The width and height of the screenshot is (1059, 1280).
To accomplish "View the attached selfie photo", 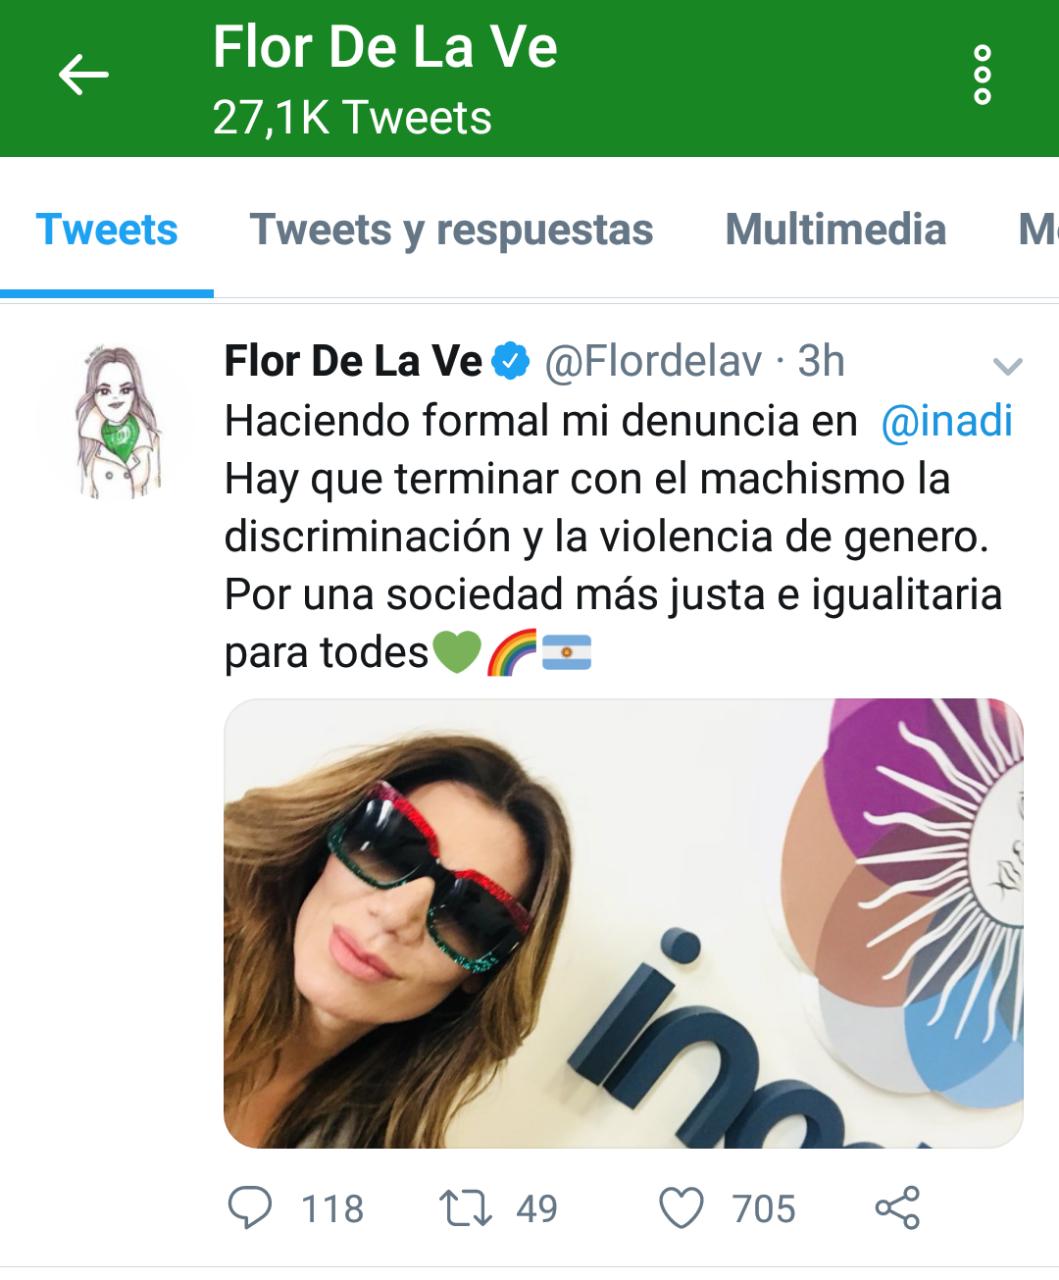I will [x=623, y=923].
